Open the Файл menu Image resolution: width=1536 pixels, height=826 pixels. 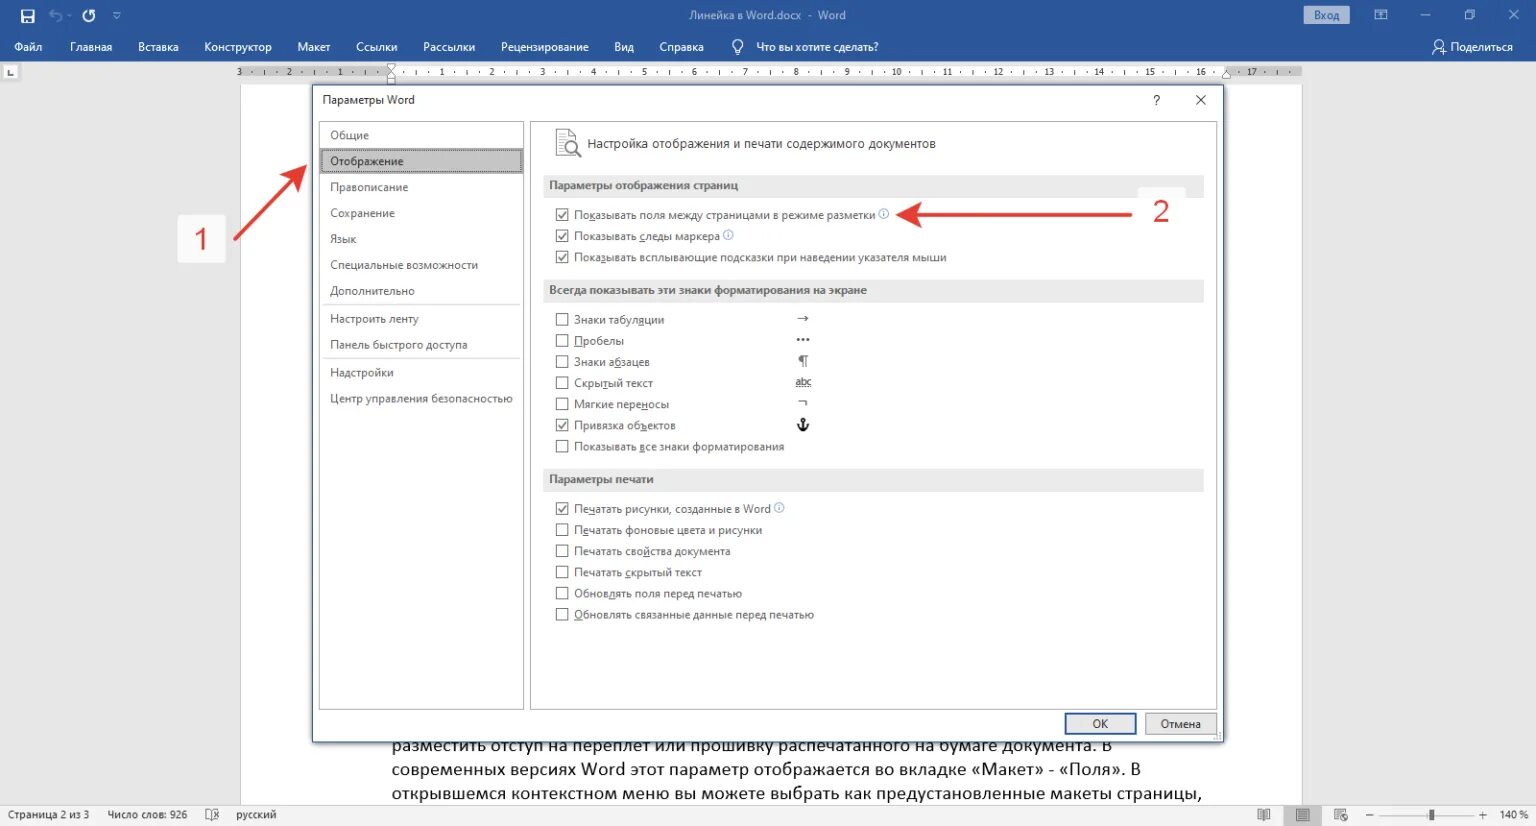coord(28,47)
